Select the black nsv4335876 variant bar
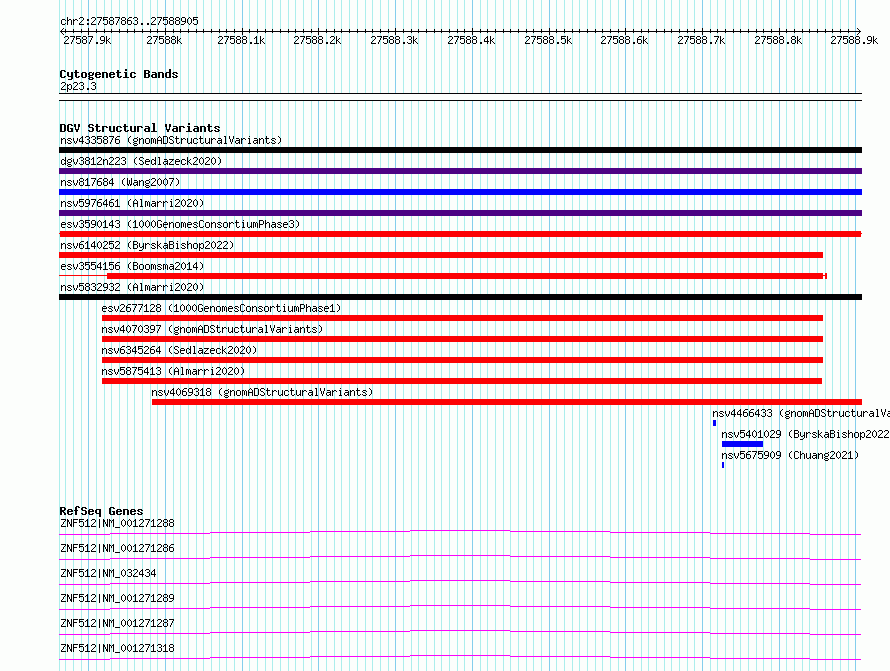The width and height of the screenshot is (890, 671). pyautogui.click(x=460, y=150)
